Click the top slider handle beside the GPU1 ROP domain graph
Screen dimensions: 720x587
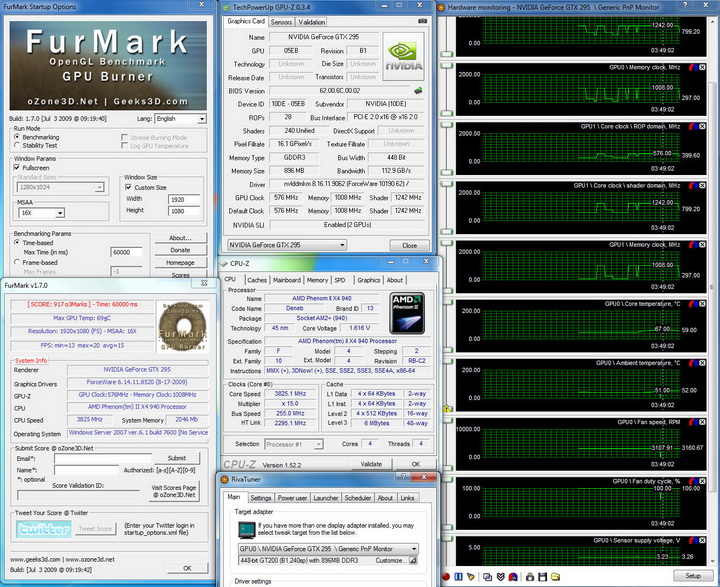pos(446,125)
